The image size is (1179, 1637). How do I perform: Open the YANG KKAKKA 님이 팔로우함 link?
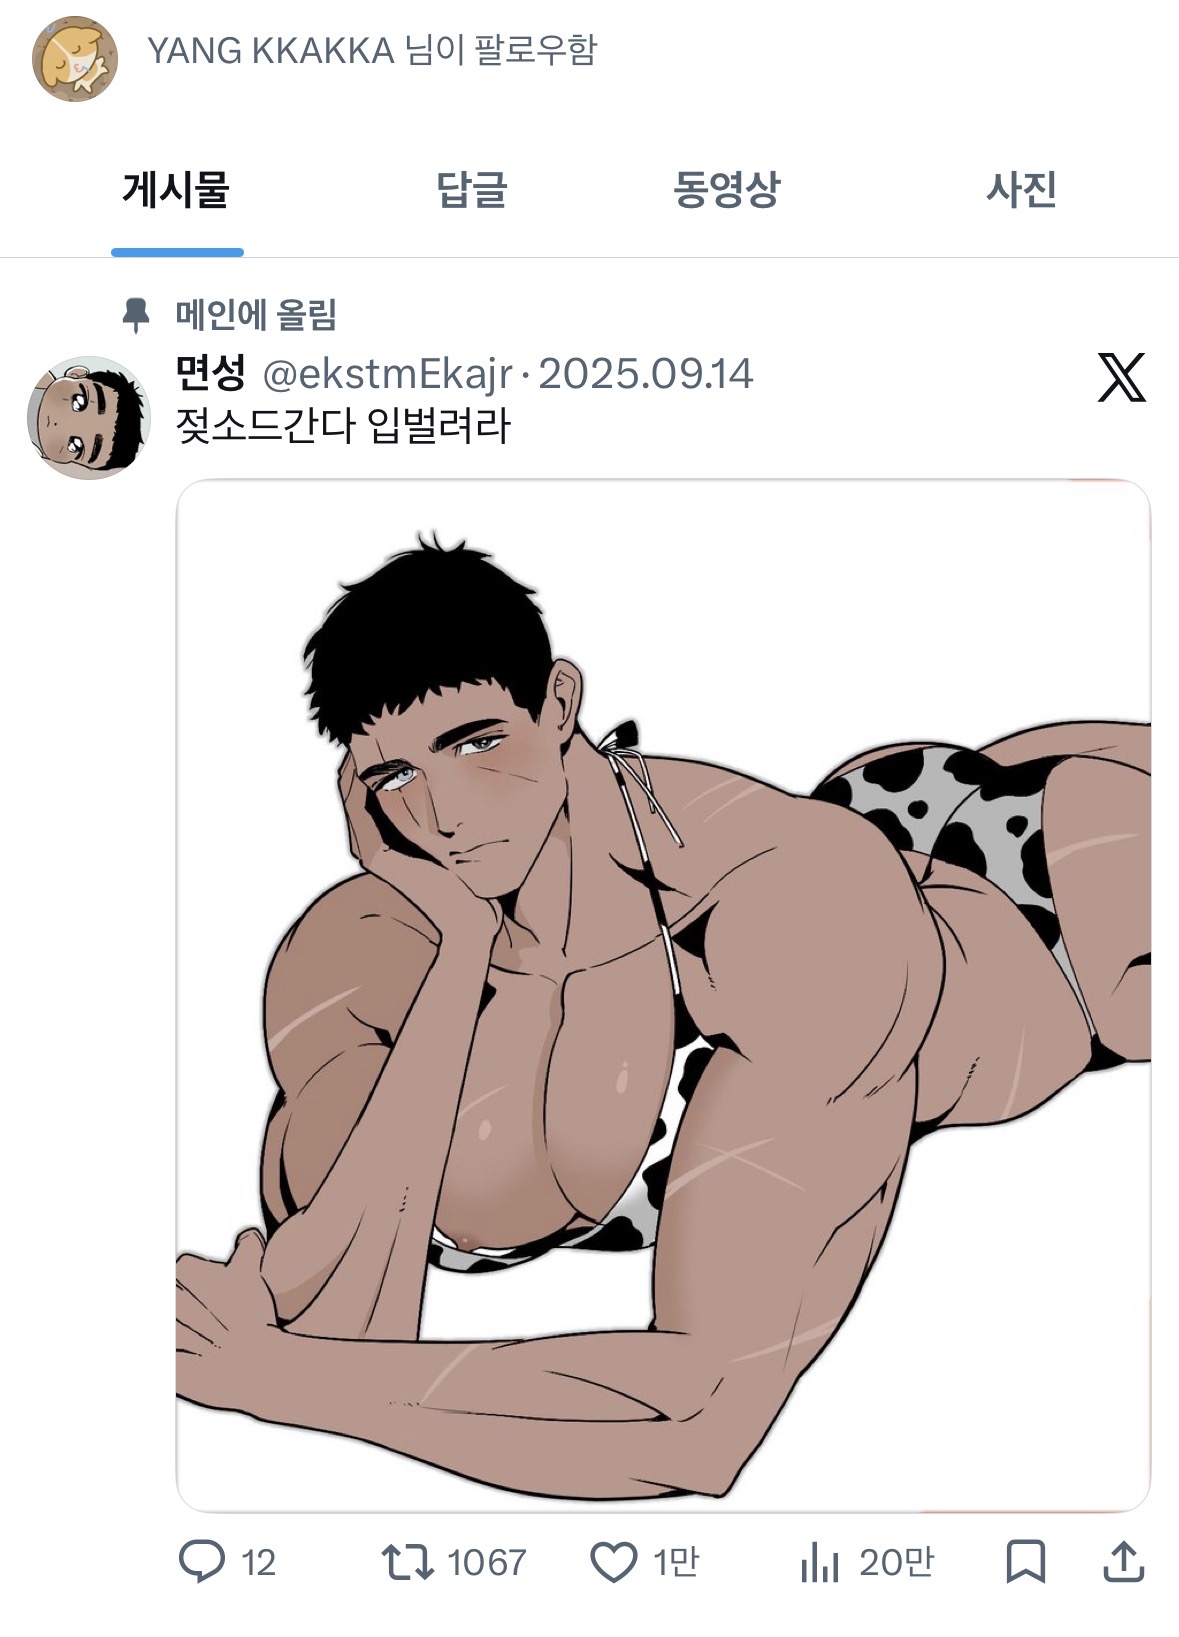[372, 50]
